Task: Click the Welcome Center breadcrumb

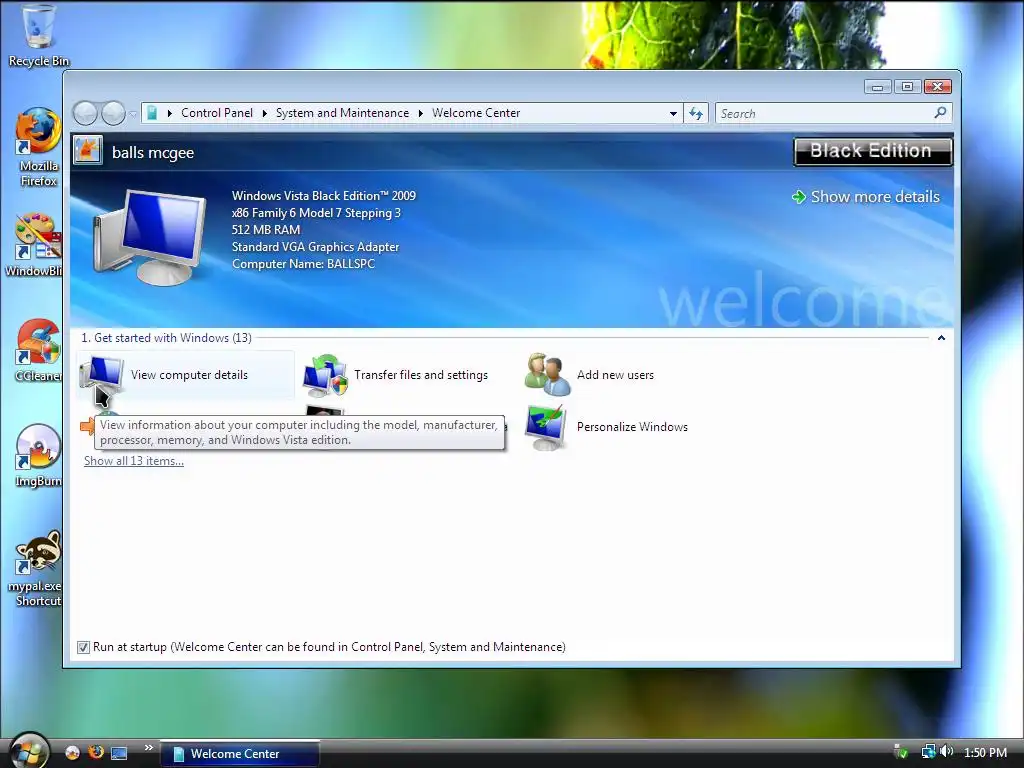Action: point(476,113)
